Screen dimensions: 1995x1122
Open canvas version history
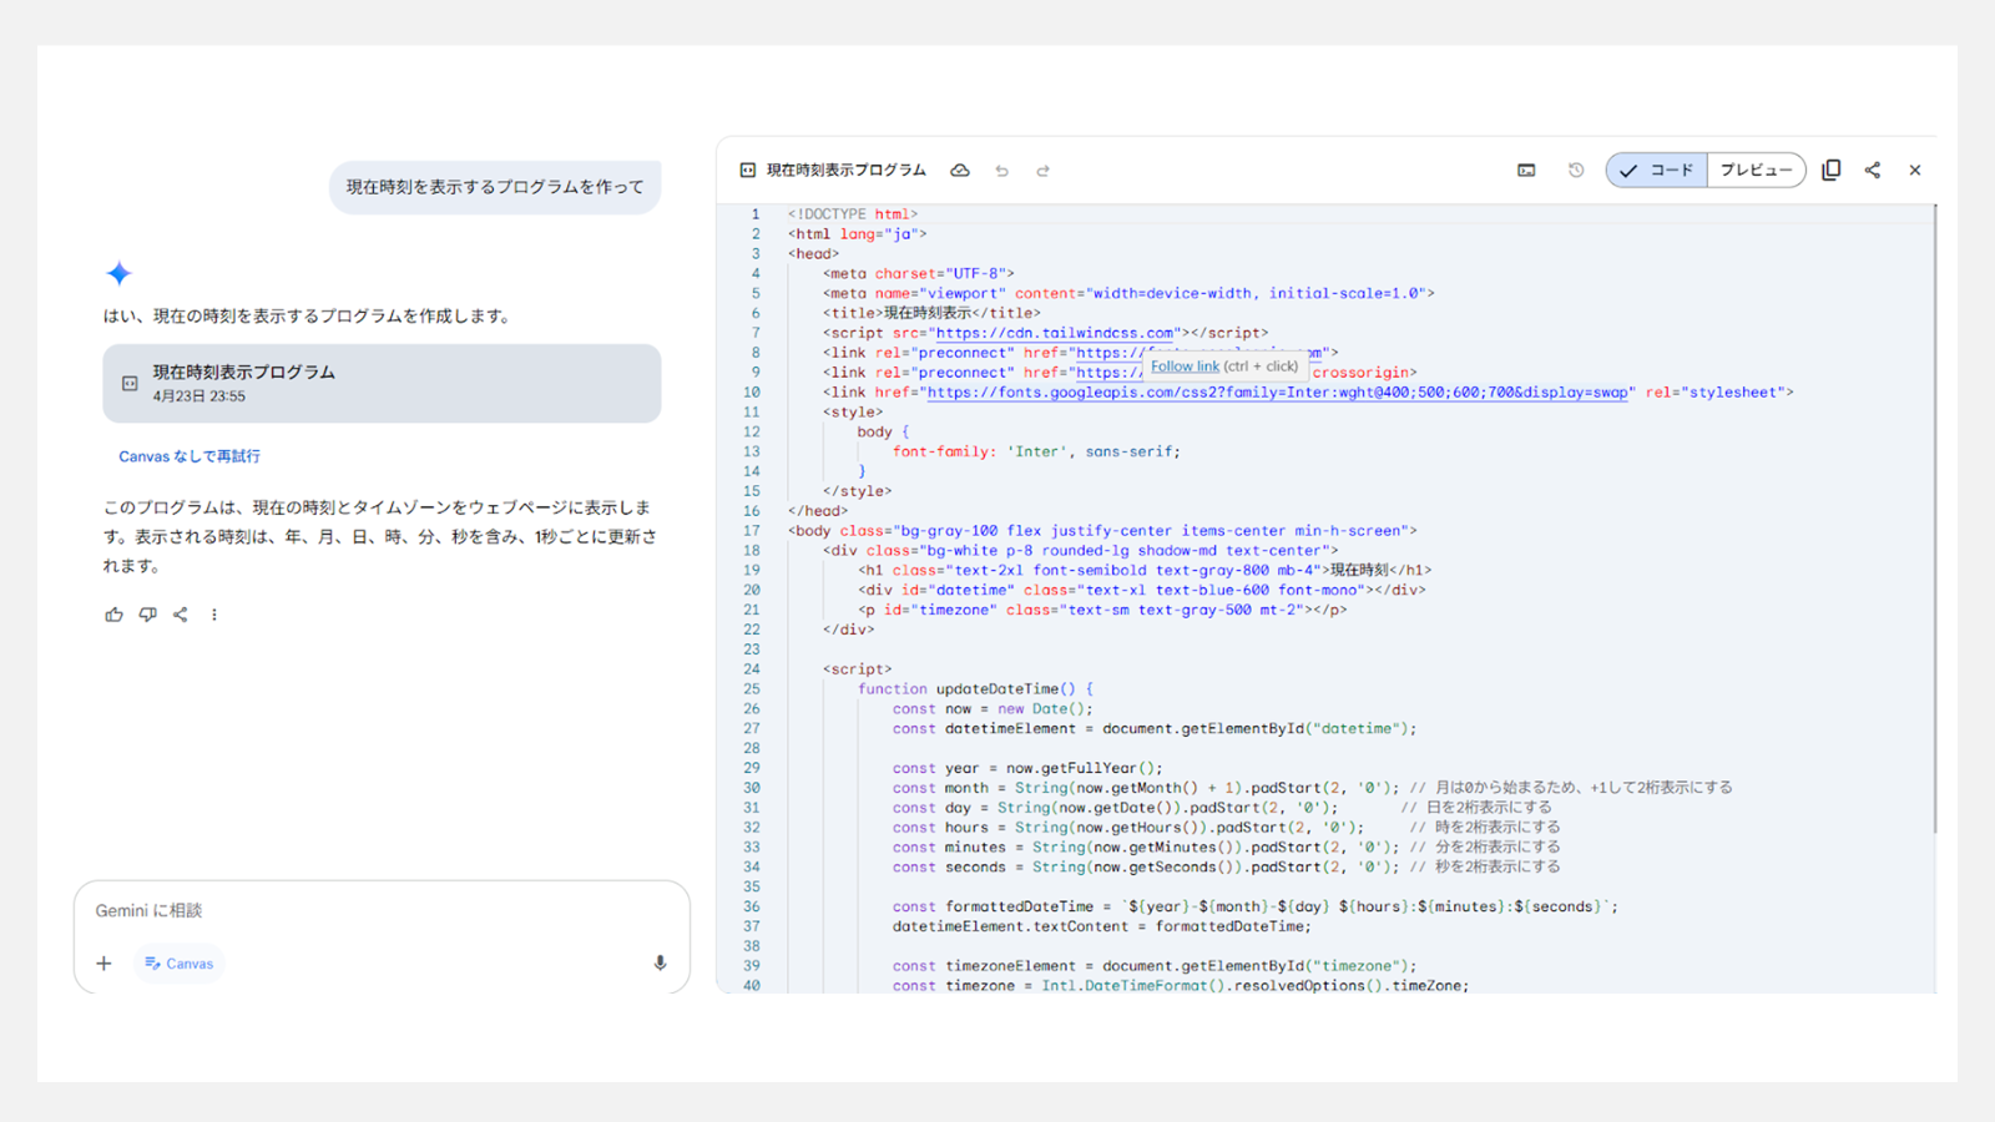click(x=1576, y=170)
